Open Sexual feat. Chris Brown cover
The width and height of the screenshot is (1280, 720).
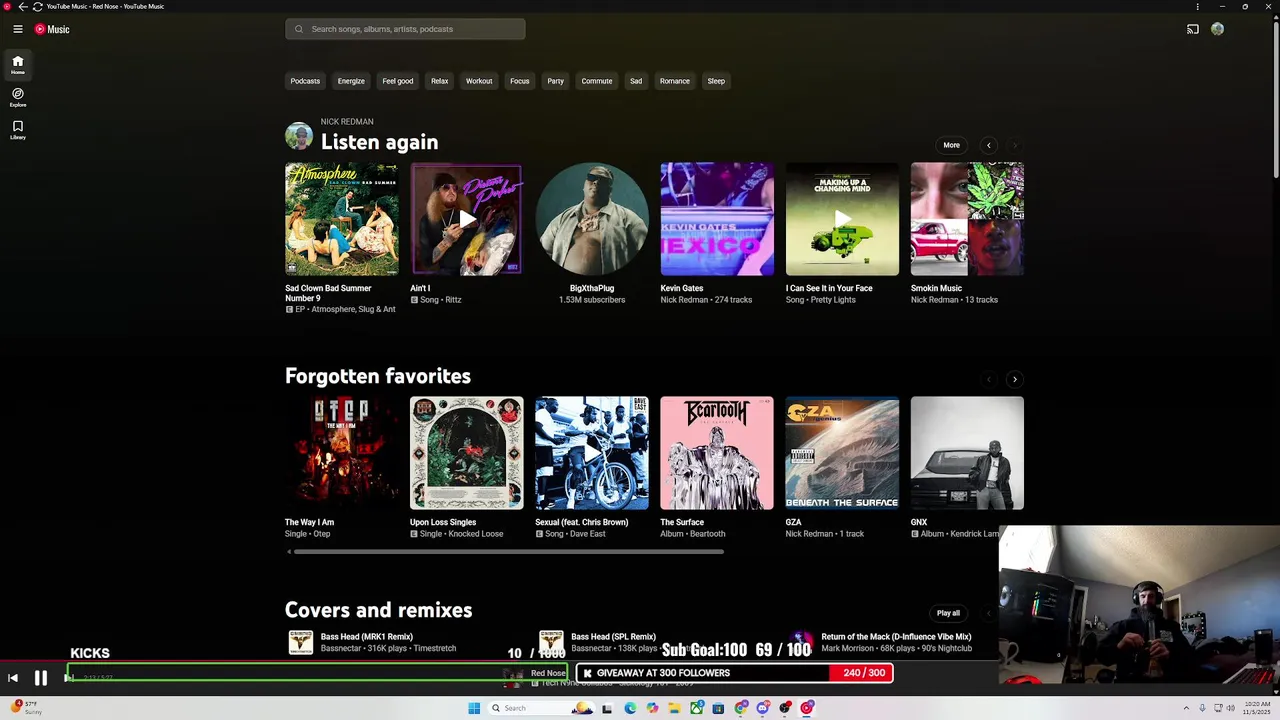[x=591, y=453]
